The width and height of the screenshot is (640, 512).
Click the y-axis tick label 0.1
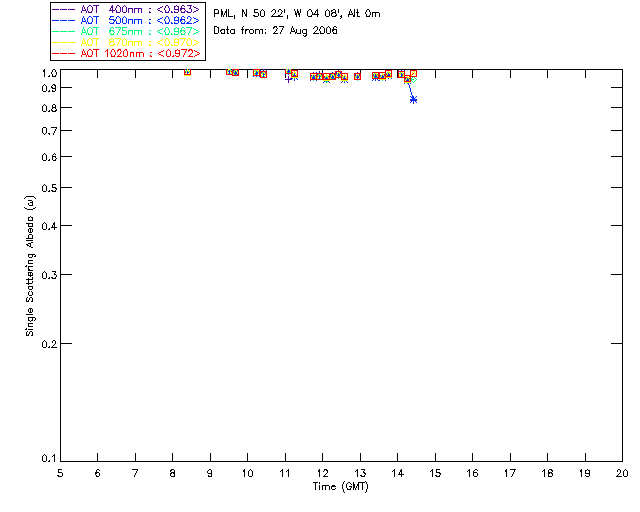48,458
